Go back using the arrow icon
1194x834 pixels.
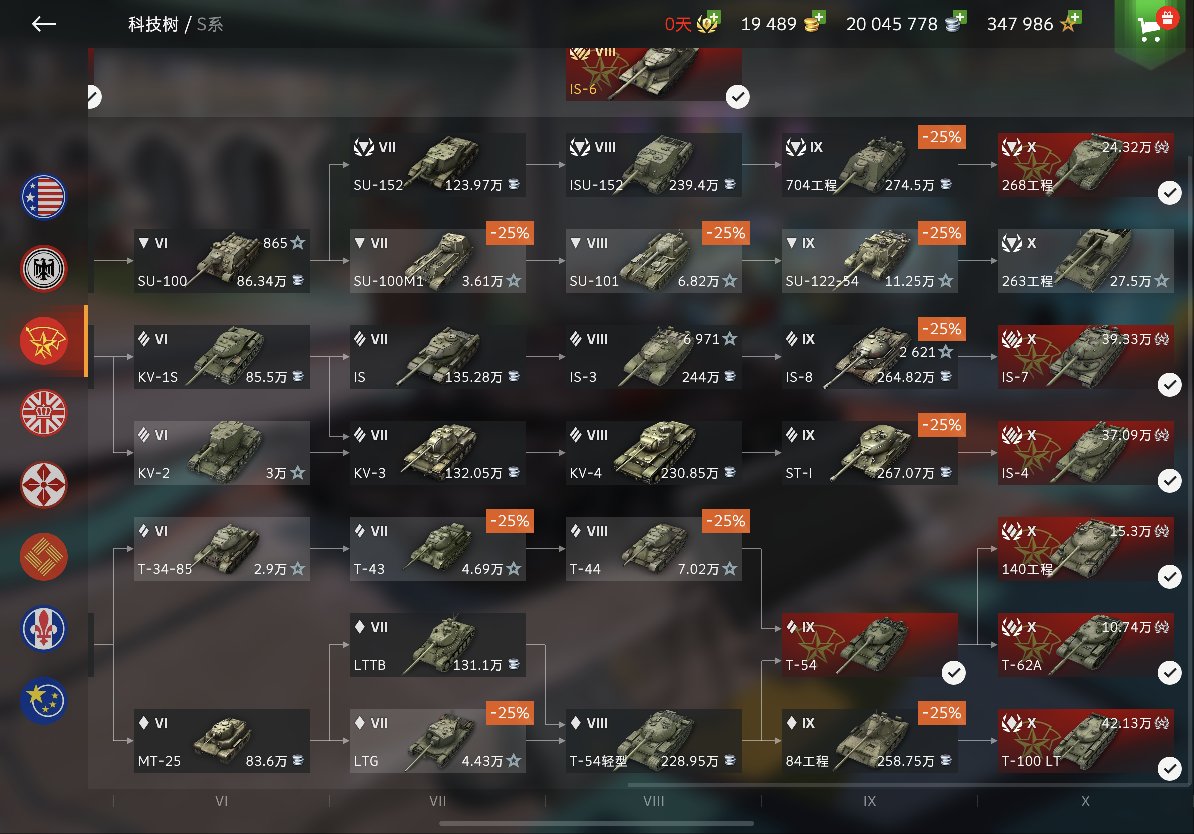pyautogui.click(x=43, y=24)
